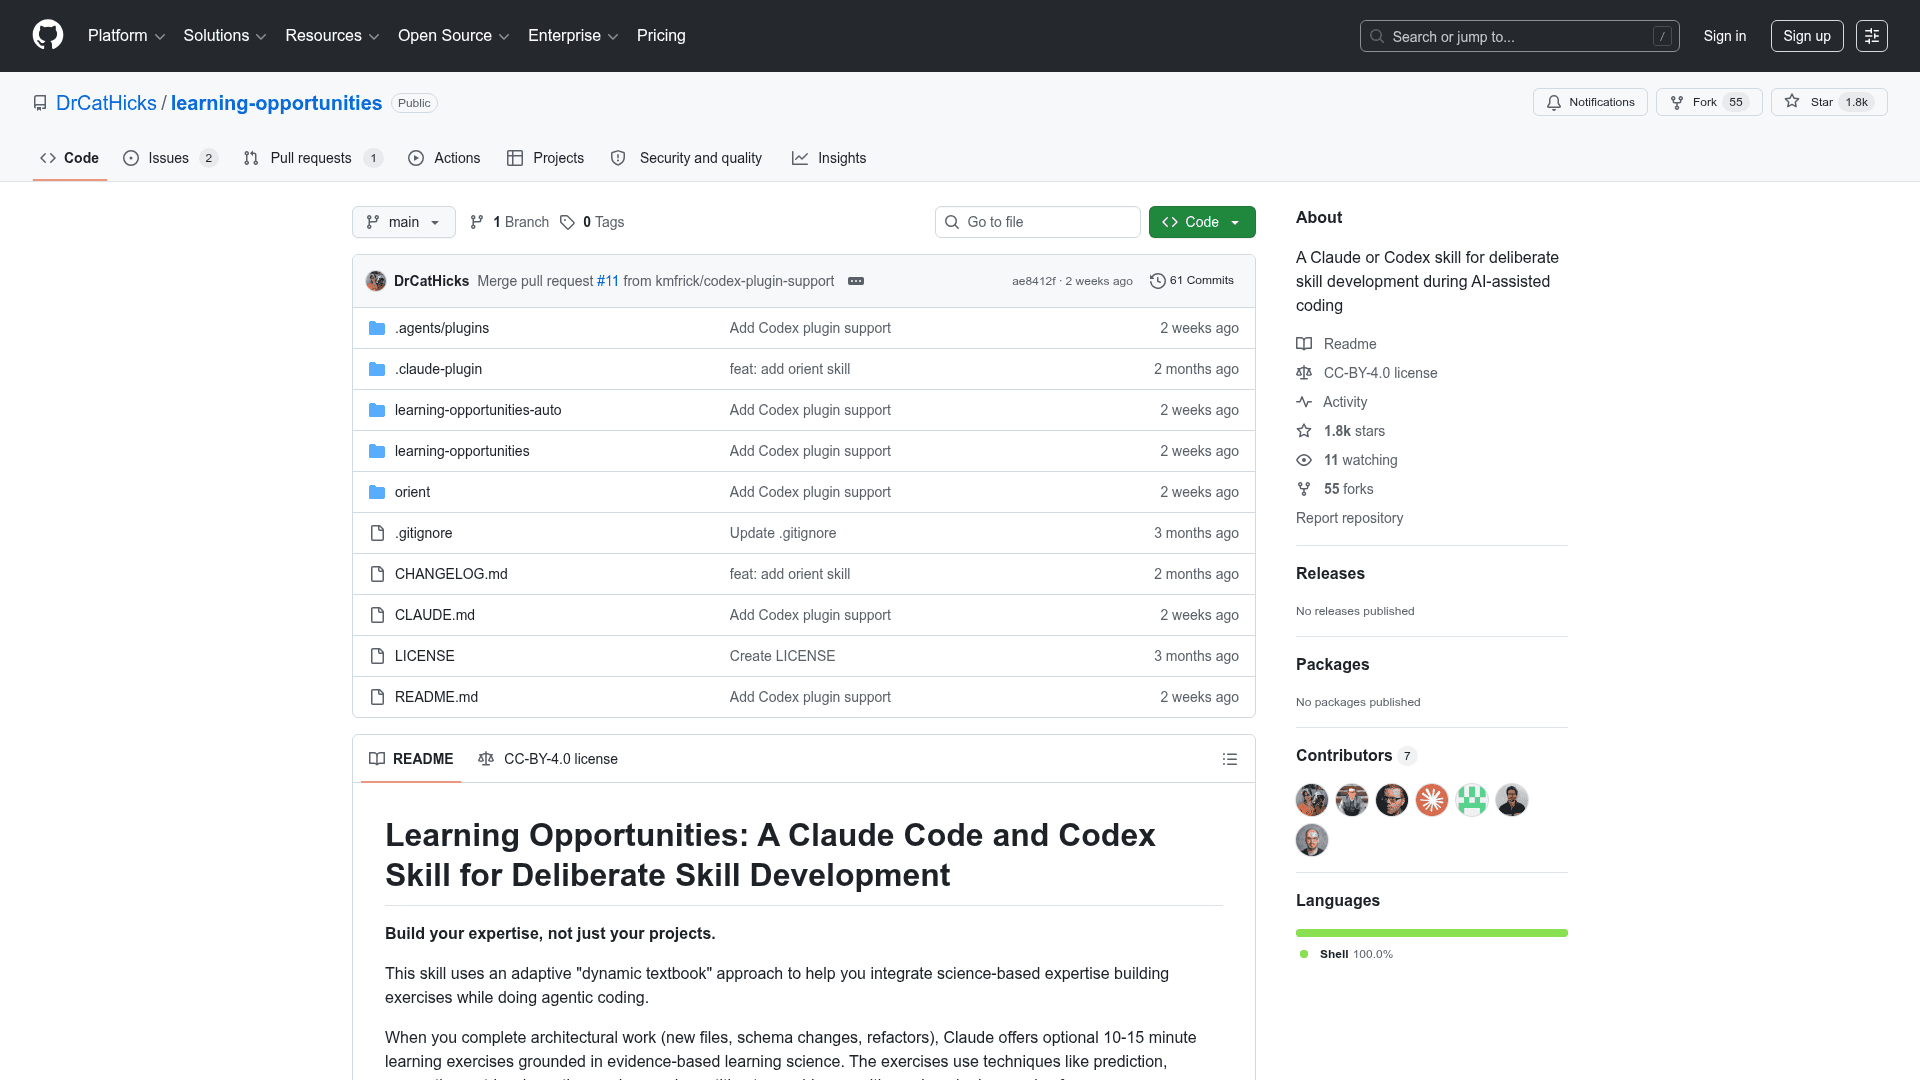This screenshot has height=1080, width=1920.
Task: Switch to the Code tab
Action: click(x=69, y=158)
